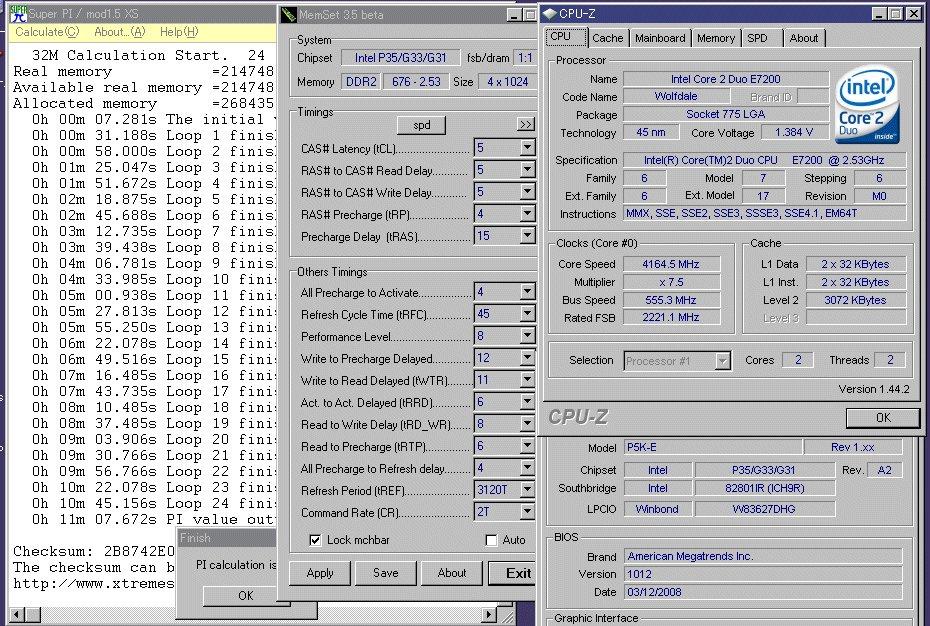
Task: Open the Command Rate (CR) dropdown
Action: 527,511
